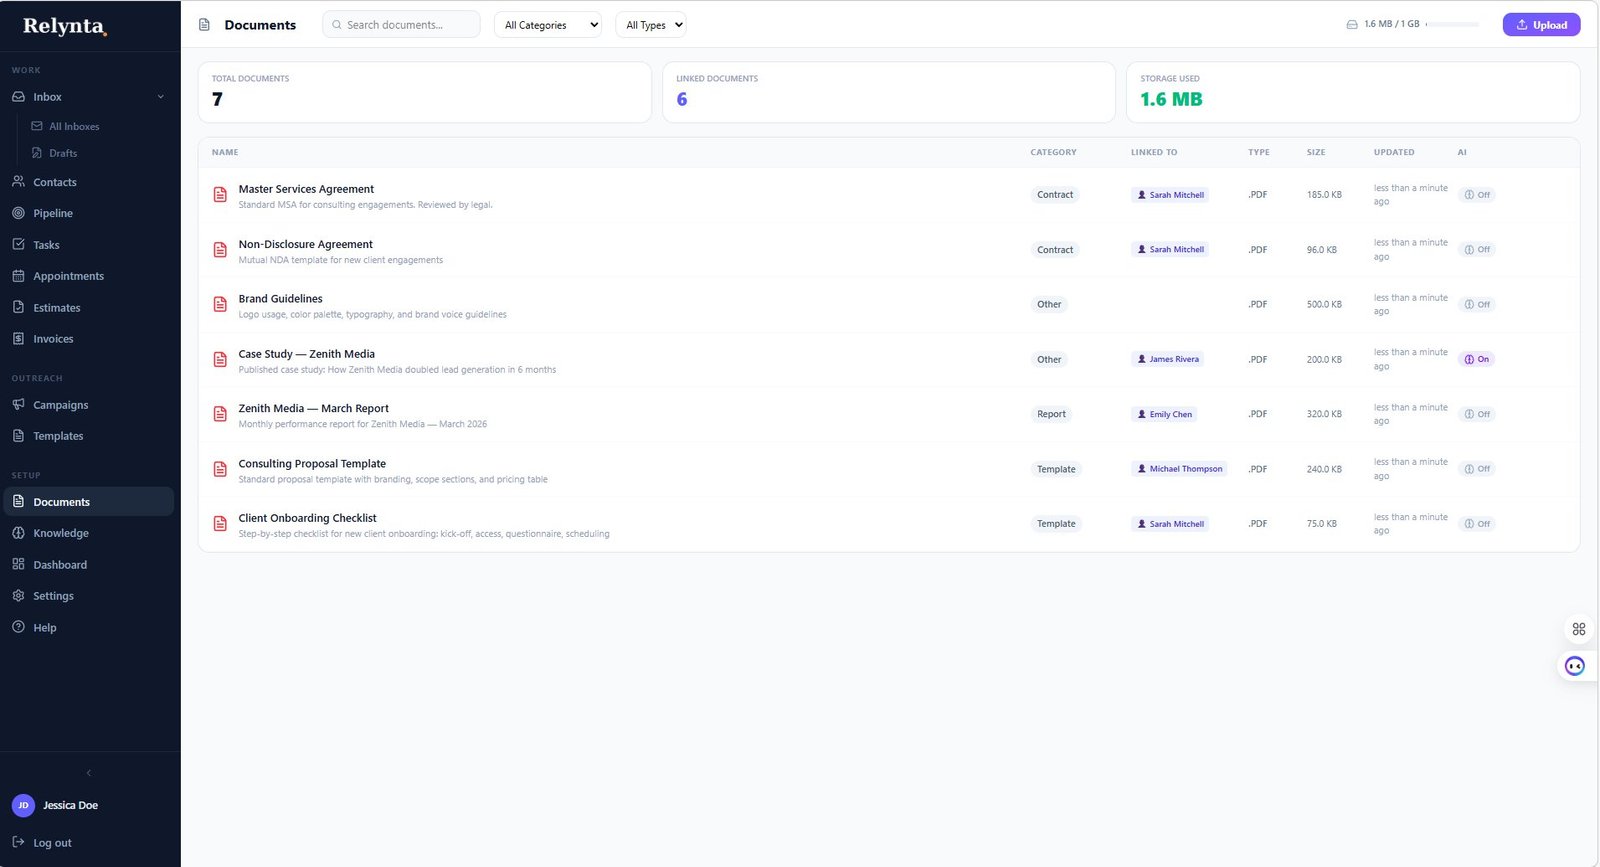Enable AI for Master Services Agreement
1600x867 pixels.
tap(1477, 195)
